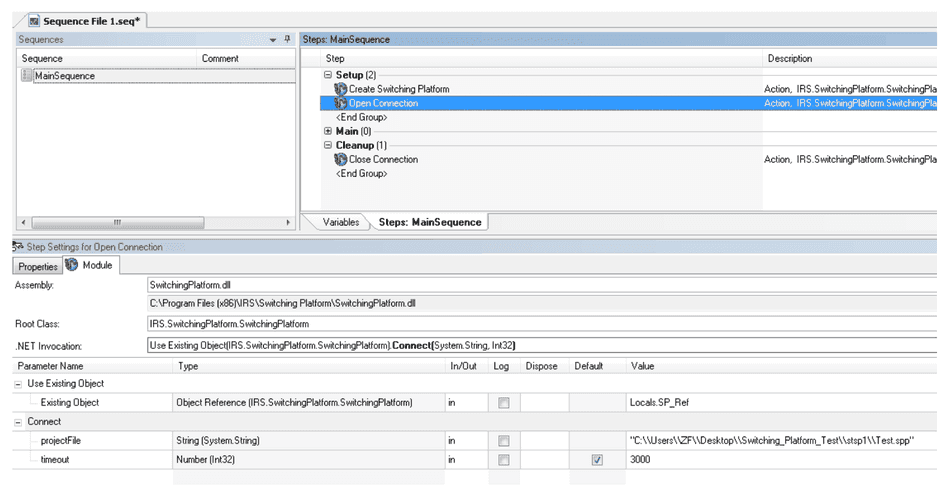Click the timeout parameter name
950x495 pixels.
55,459
